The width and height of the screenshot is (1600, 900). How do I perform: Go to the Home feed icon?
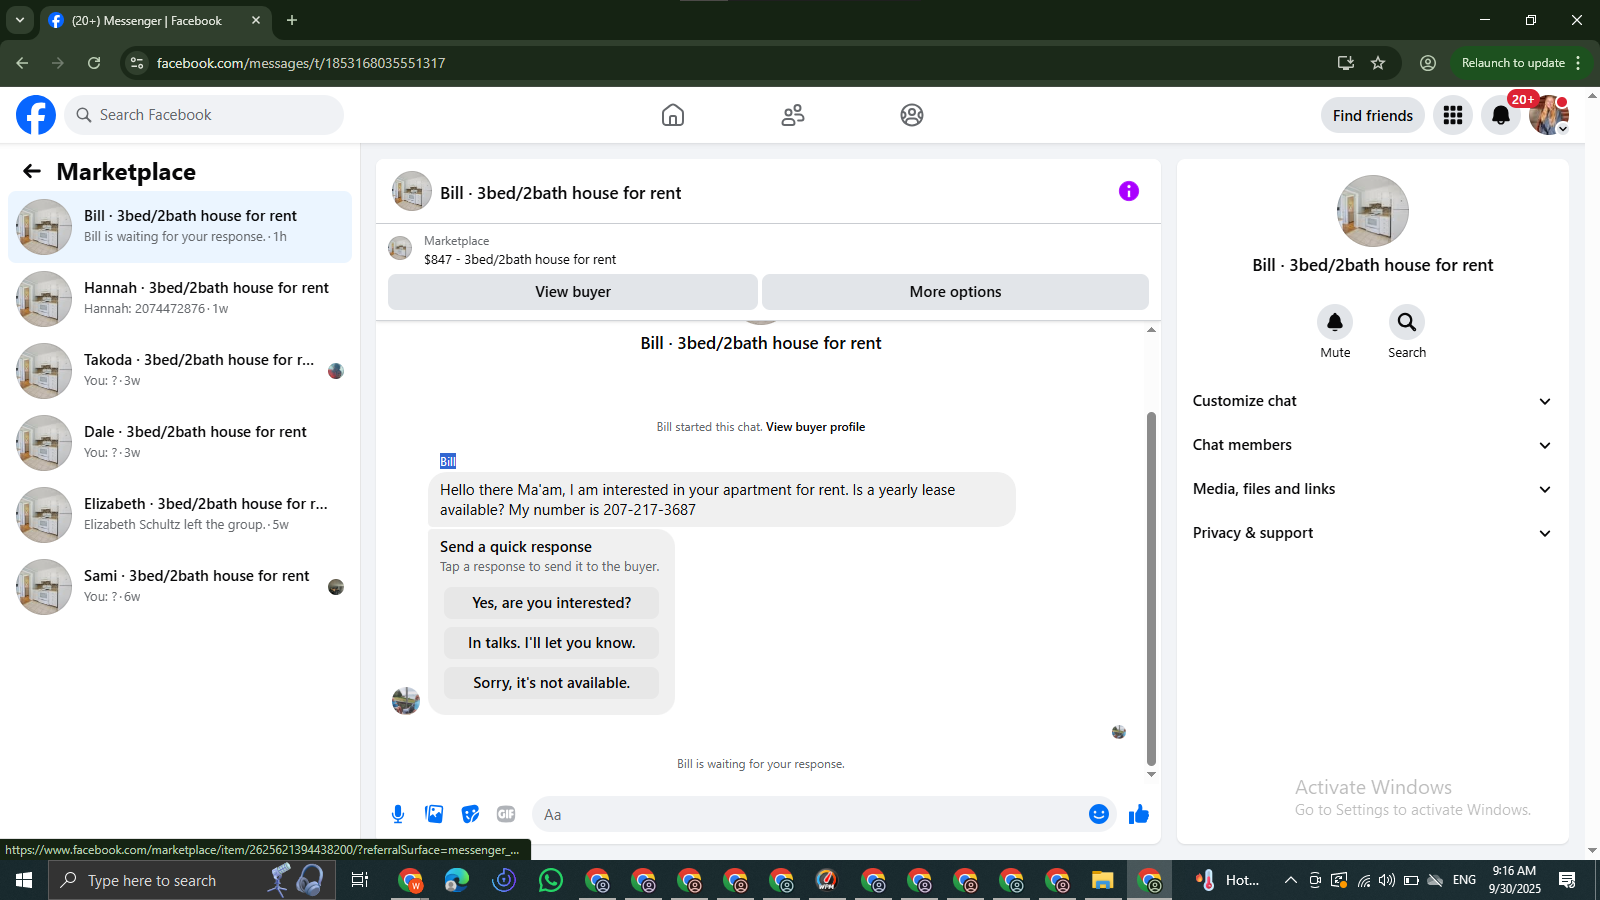[673, 115]
